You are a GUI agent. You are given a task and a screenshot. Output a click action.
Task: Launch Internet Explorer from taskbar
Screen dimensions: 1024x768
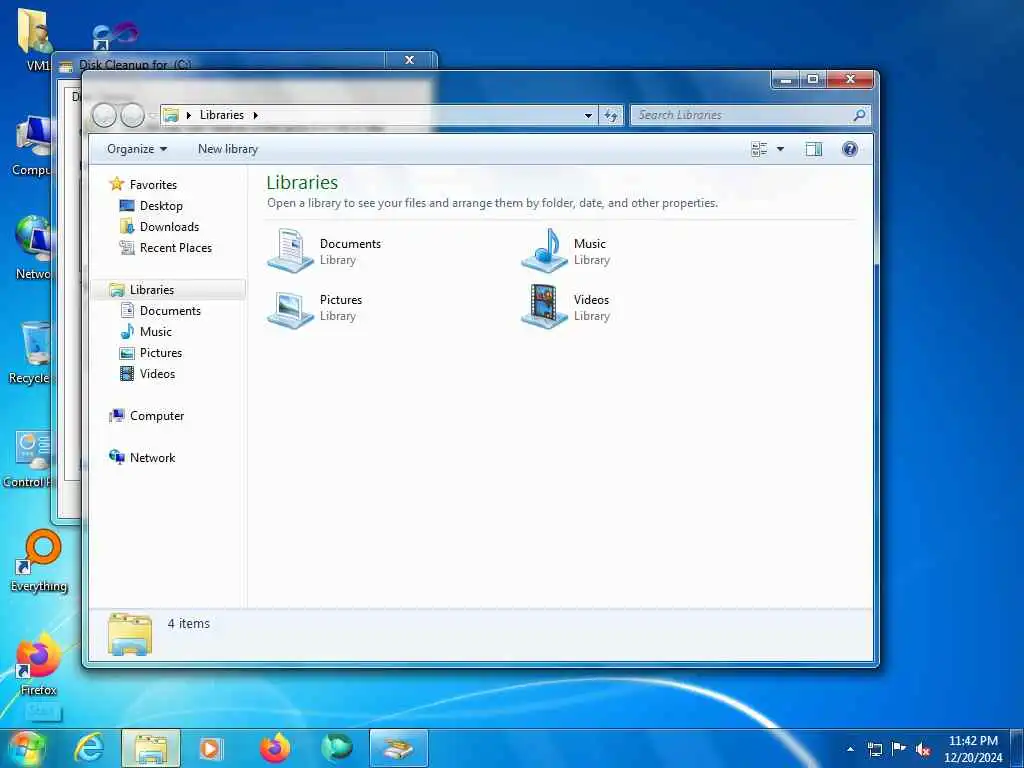[89, 748]
